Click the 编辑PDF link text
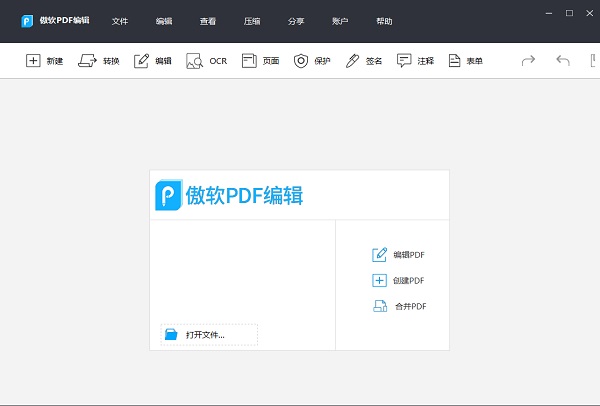 pos(409,255)
